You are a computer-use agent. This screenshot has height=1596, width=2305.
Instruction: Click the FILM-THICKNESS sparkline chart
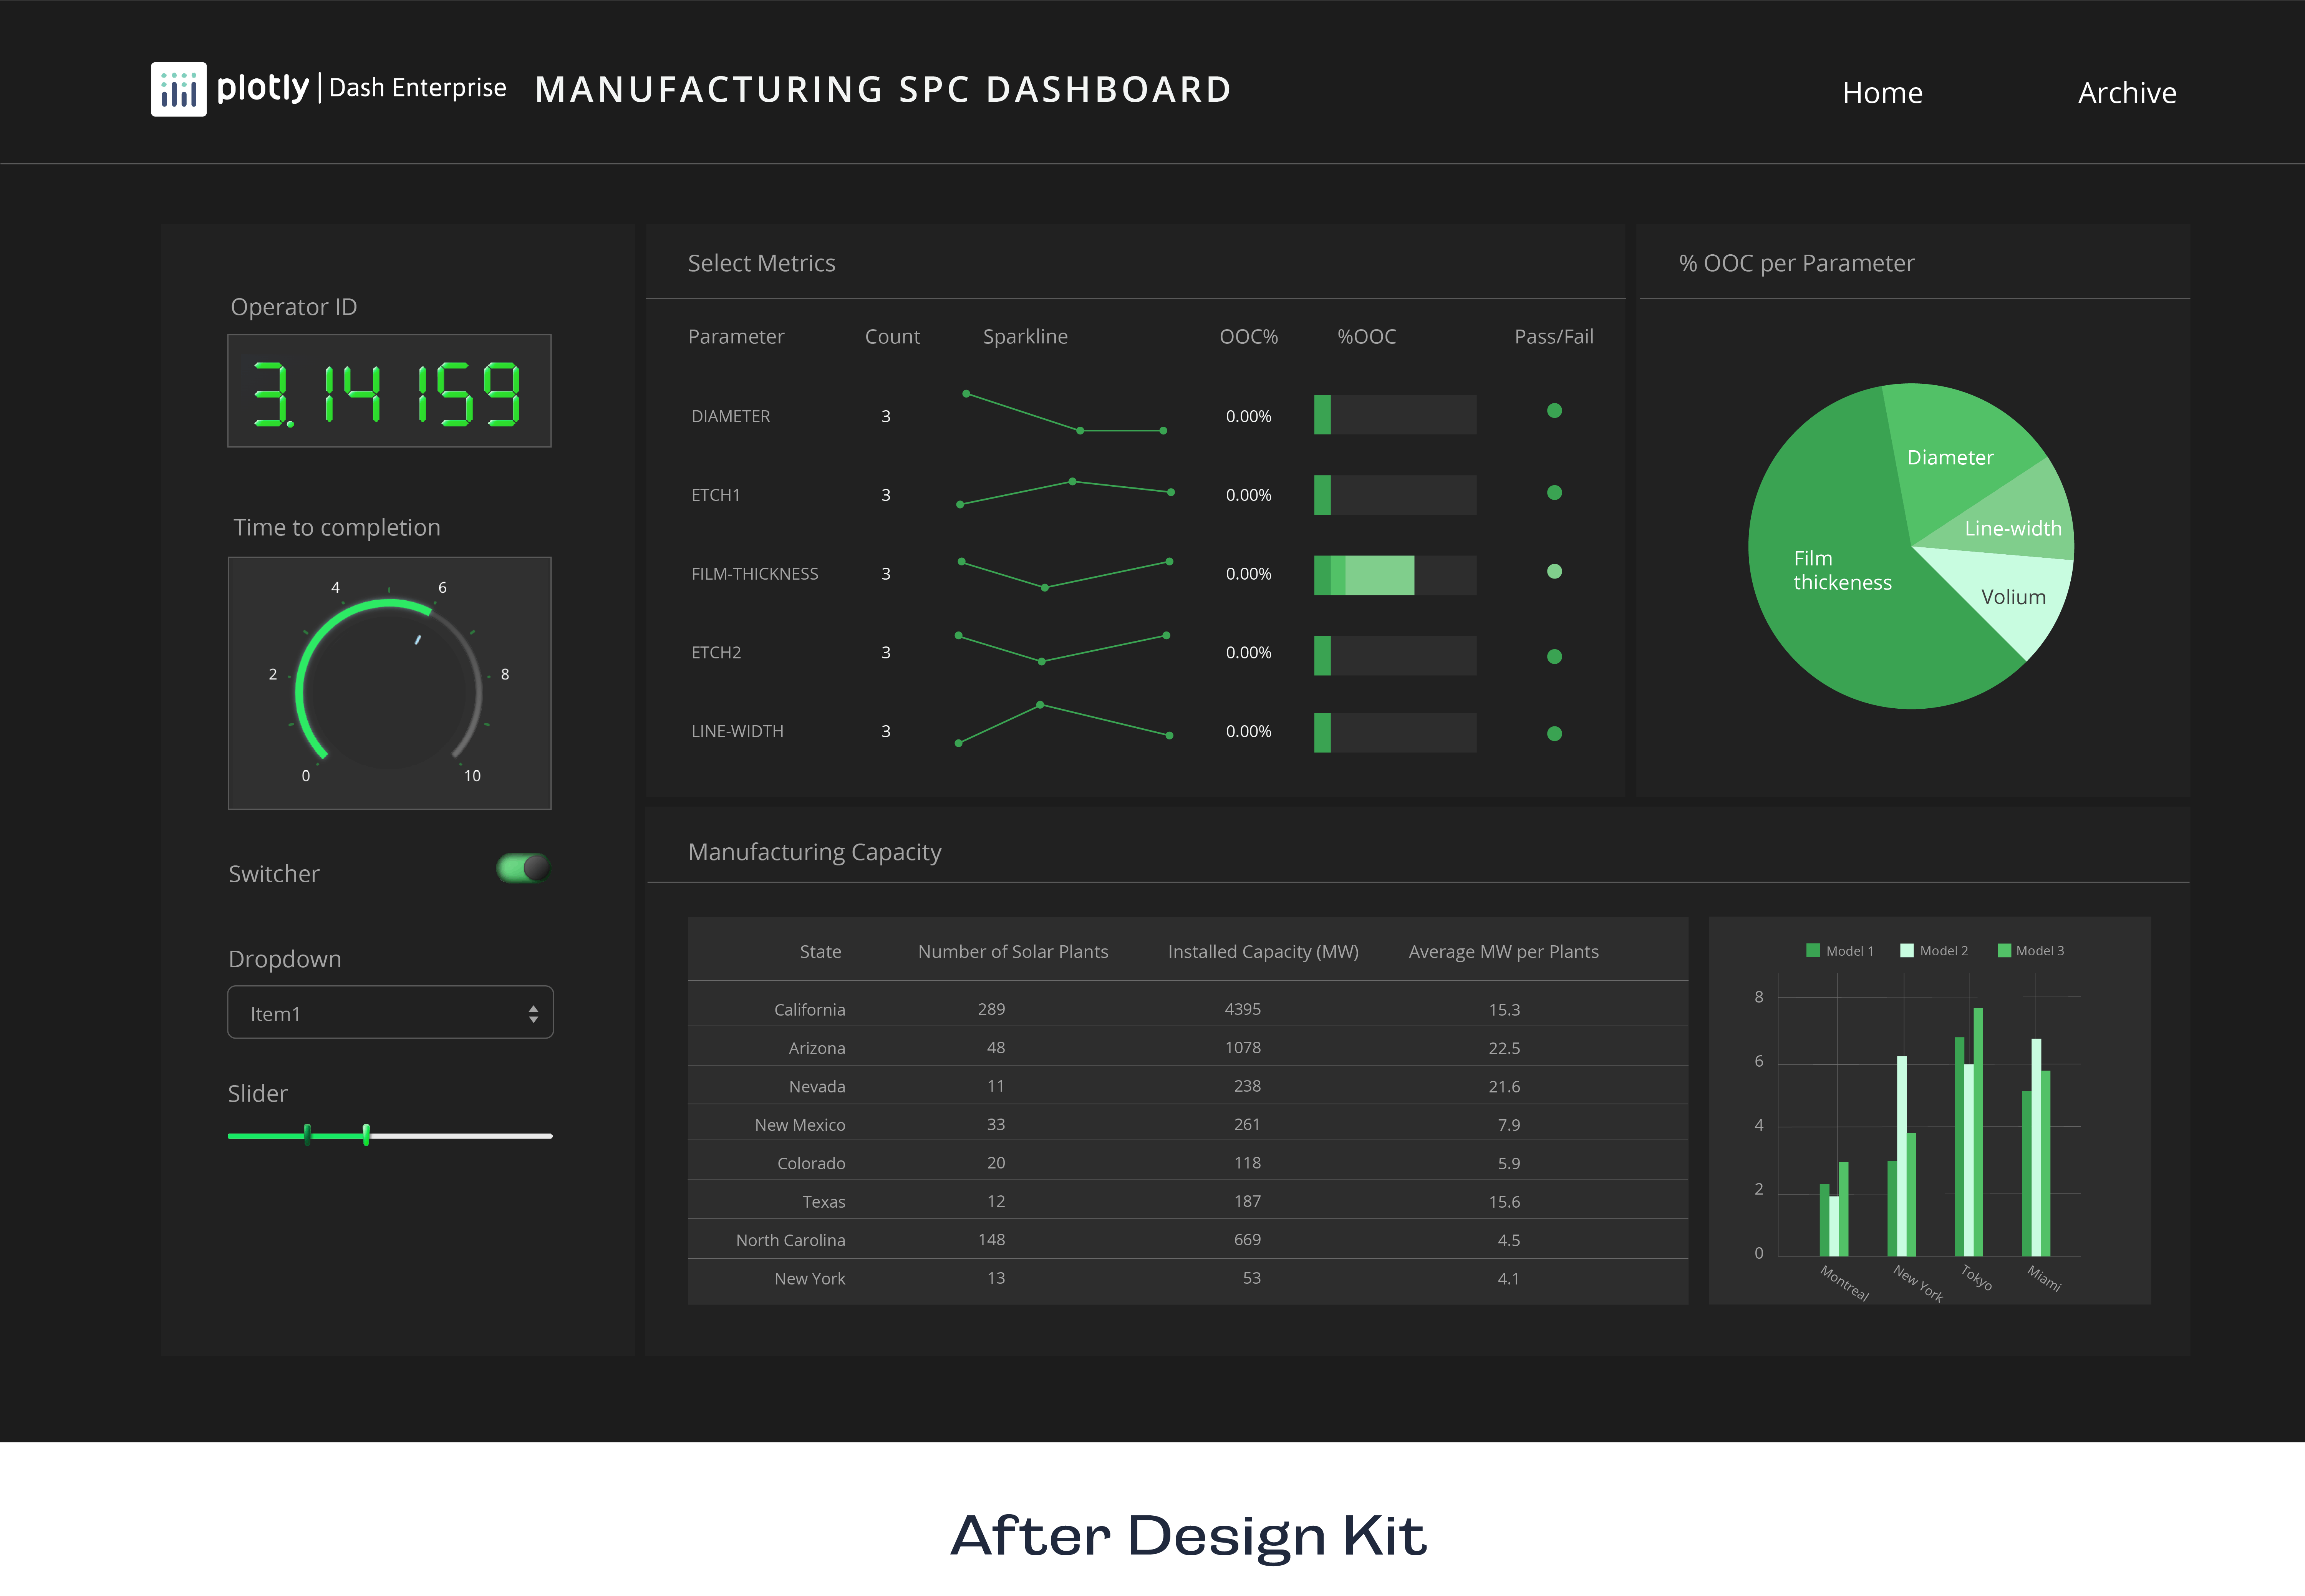click(1065, 575)
